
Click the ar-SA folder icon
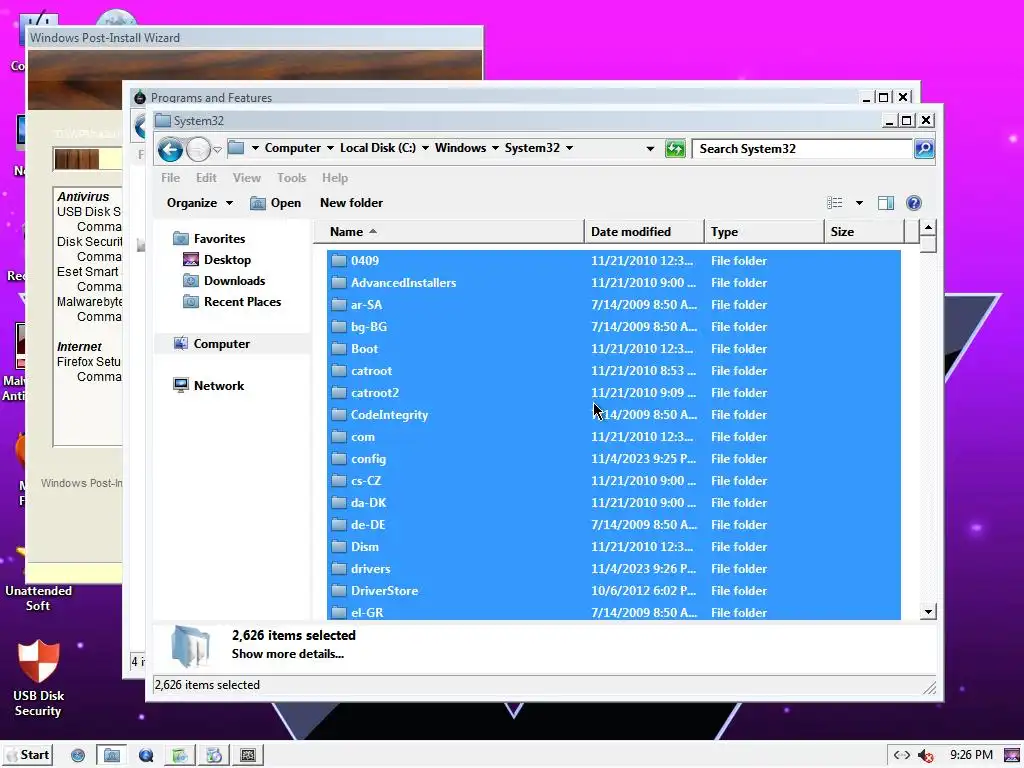coord(338,305)
